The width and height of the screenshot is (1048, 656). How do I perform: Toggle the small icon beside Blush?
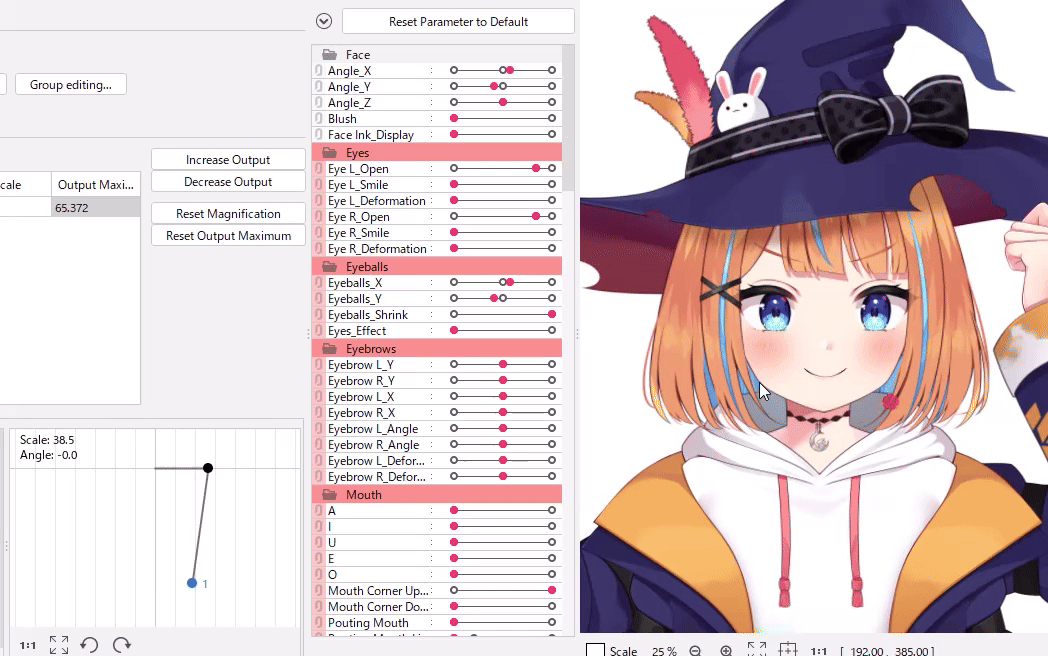click(319, 118)
